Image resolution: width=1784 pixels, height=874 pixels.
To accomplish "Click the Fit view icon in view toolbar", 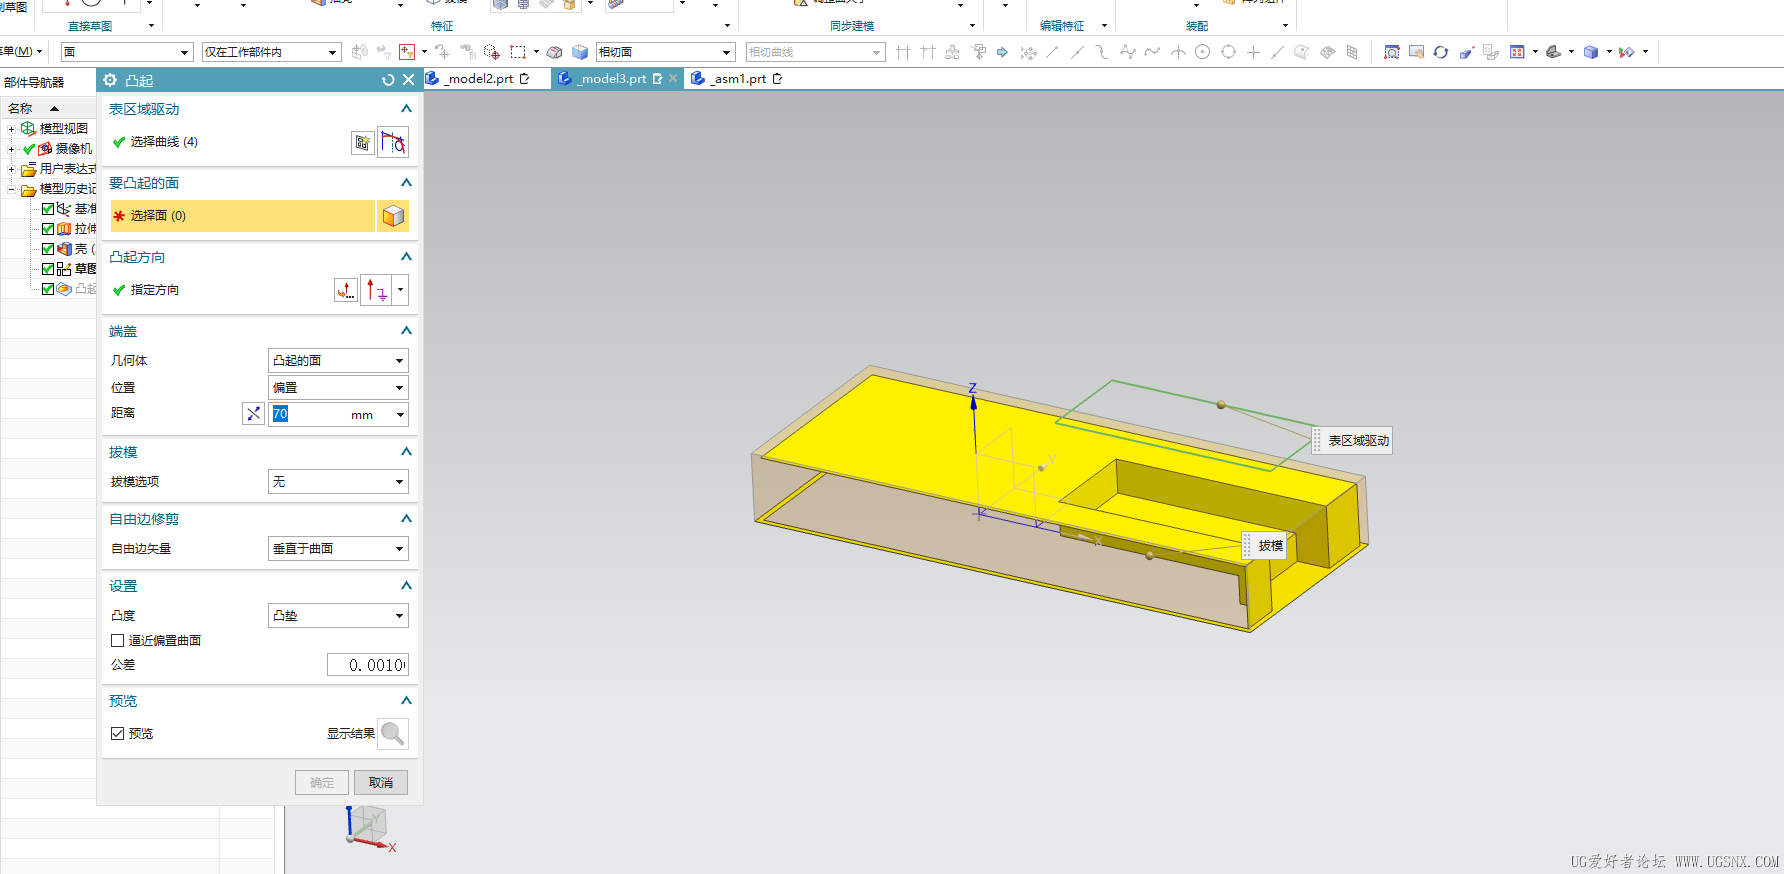I will (1391, 52).
